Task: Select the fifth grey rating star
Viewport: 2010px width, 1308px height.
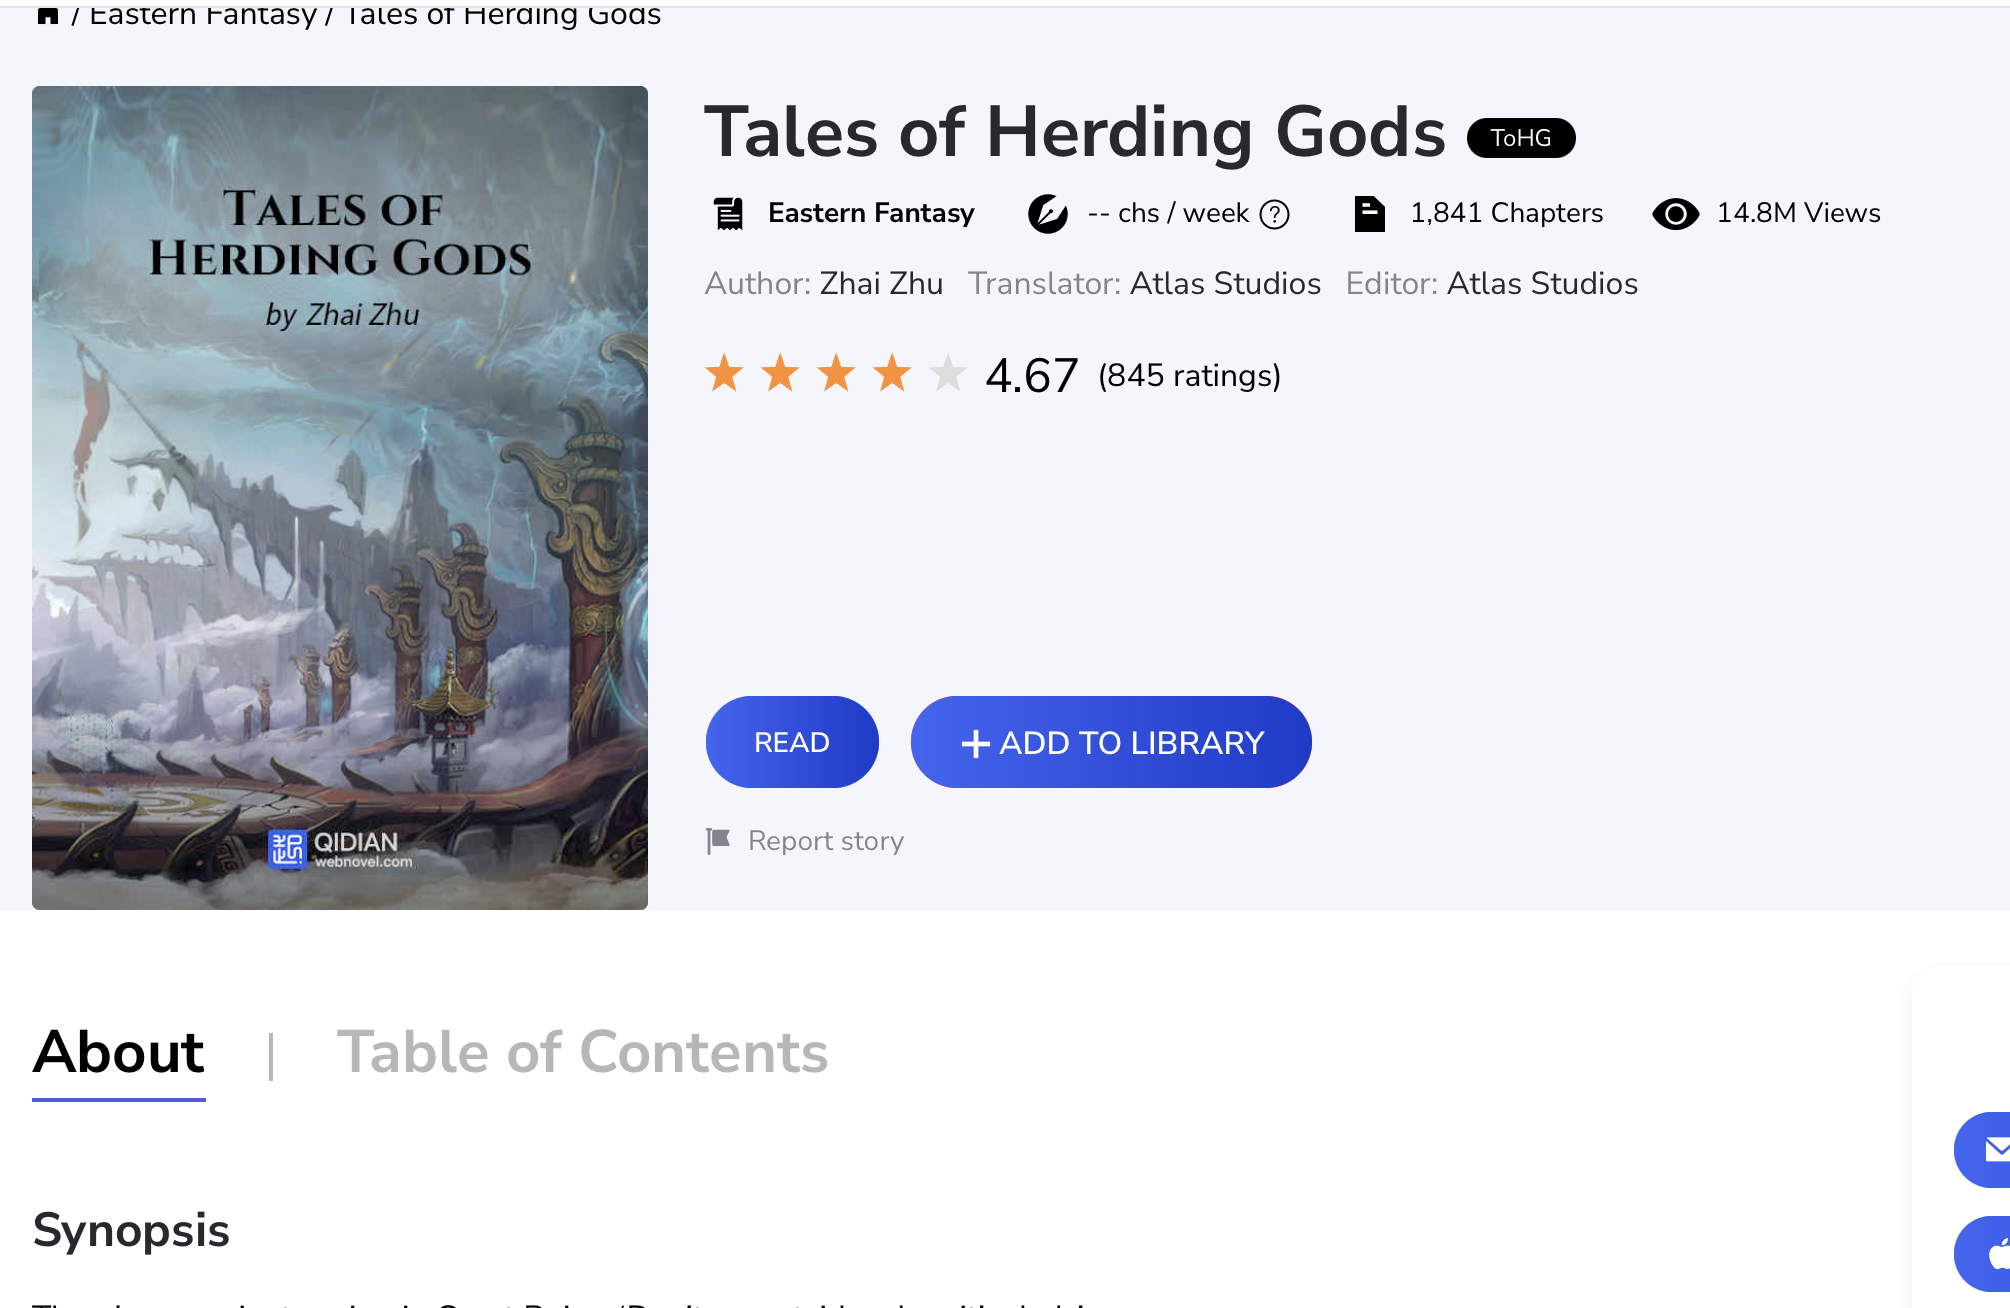Action: [948, 374]
